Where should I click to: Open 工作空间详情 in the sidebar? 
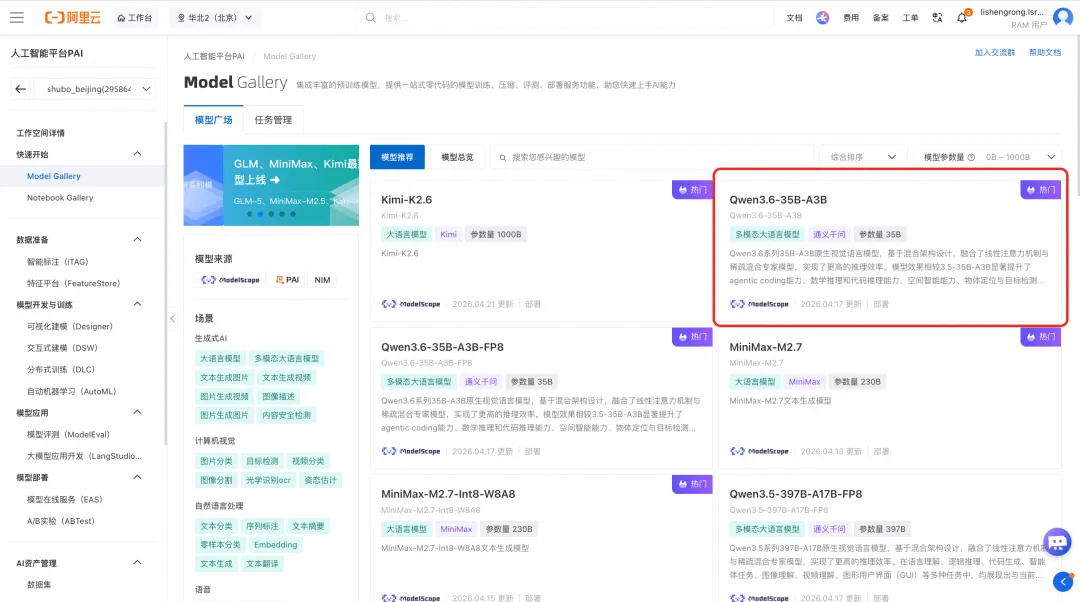point(41,133)
